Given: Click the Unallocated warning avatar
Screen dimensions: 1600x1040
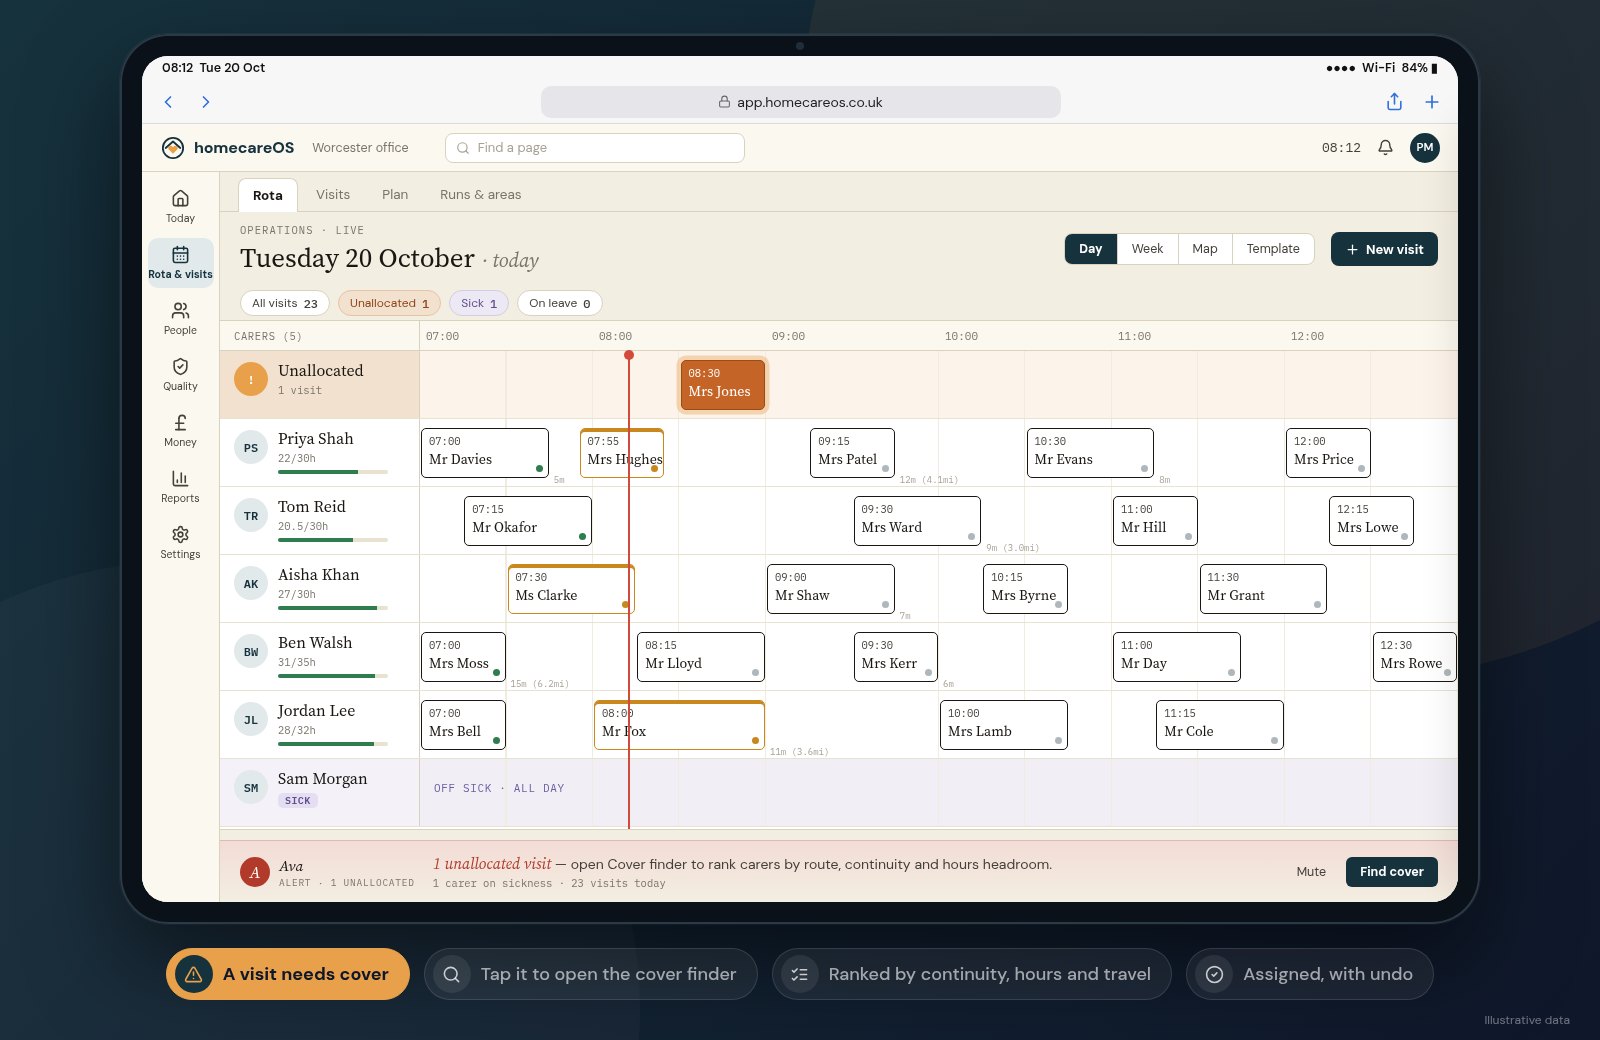Looking at the screenshot, I should pos(250,379).
